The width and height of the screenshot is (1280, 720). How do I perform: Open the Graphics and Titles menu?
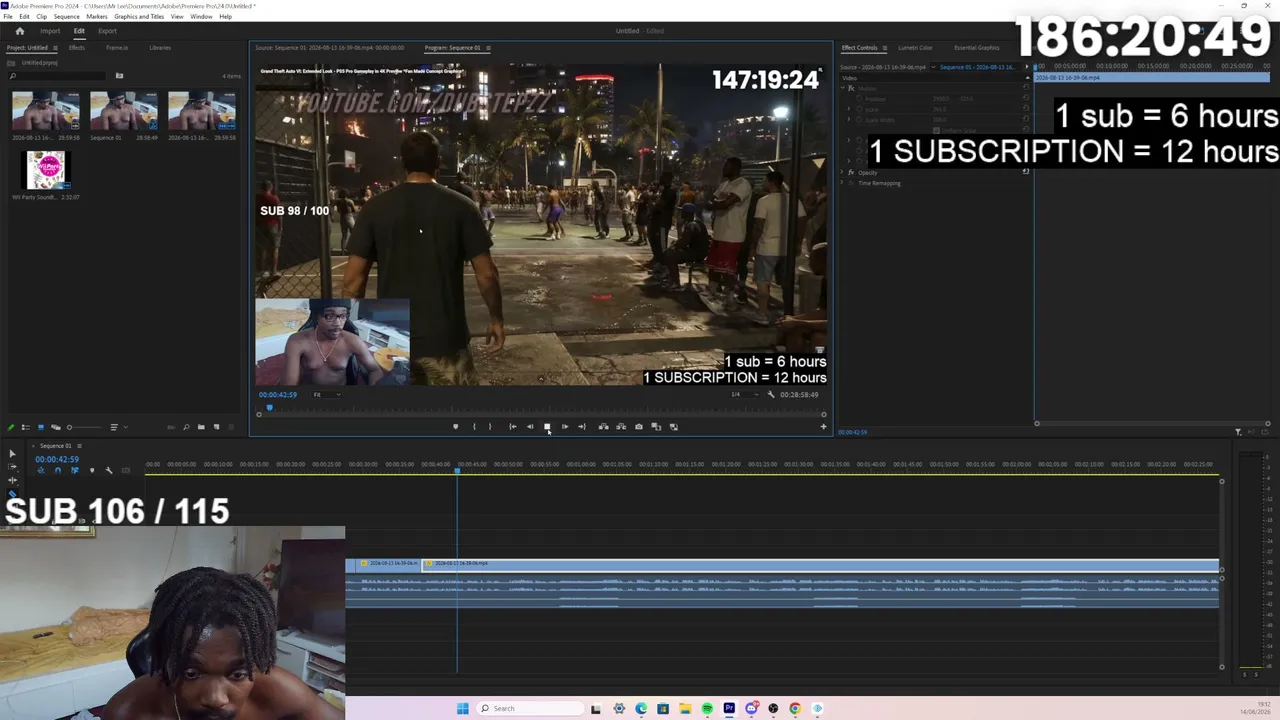139,17
